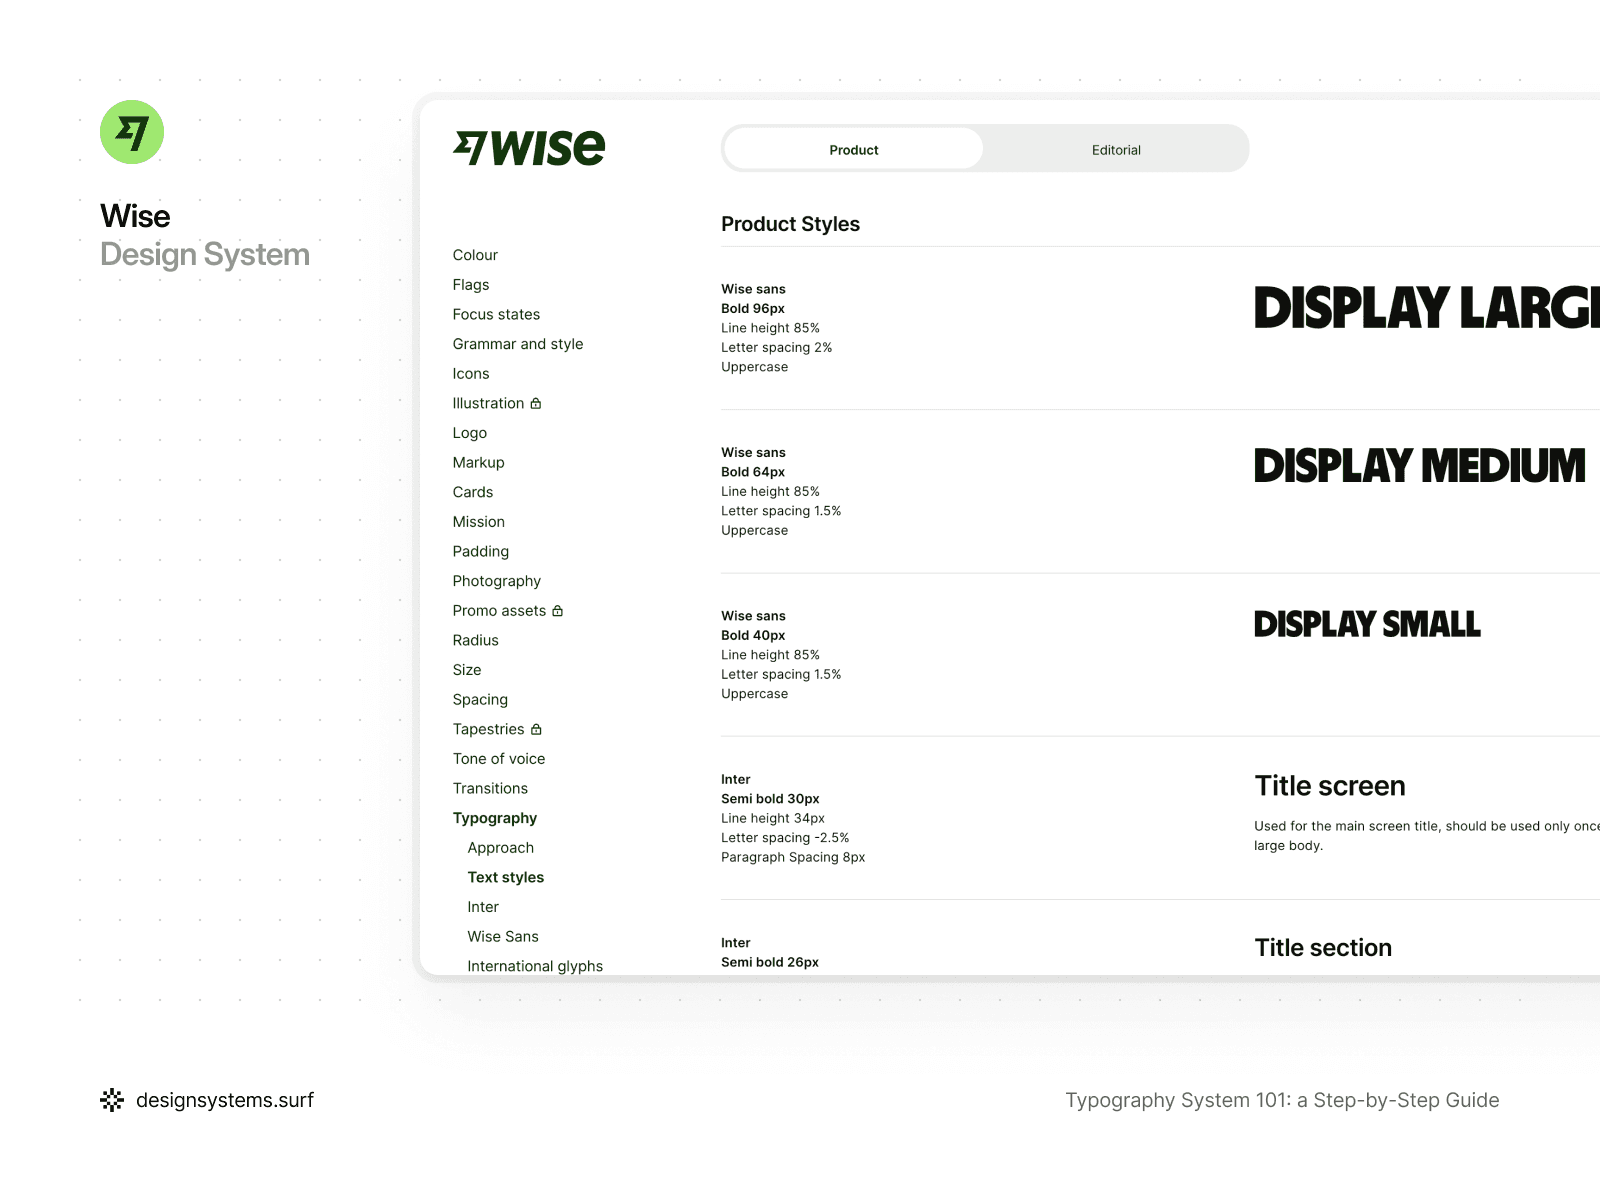This screenshot has width=1600, height=1200.
Task: Click the lock icon next to Tapestries
Action: [536, 729]
